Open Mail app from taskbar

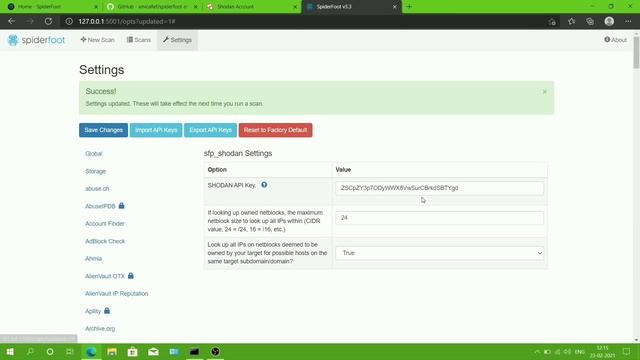(153, 351)
